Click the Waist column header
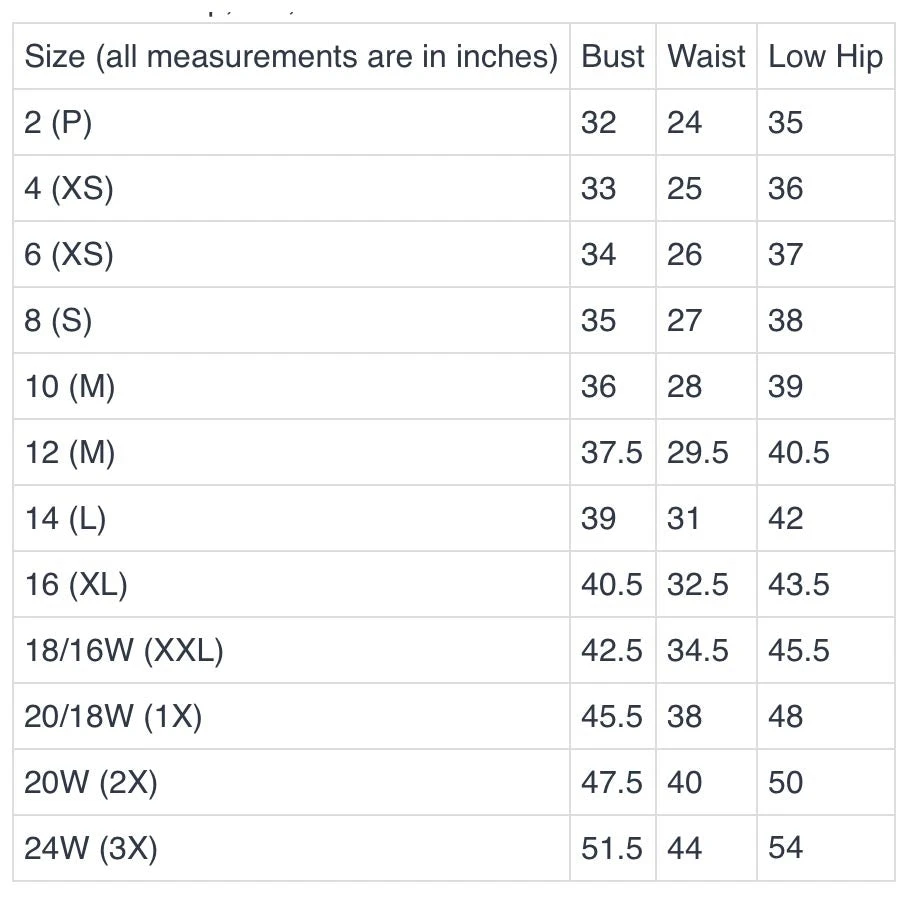Image resolution: width=910 pixels, height=910 pixels. [706, 57]
